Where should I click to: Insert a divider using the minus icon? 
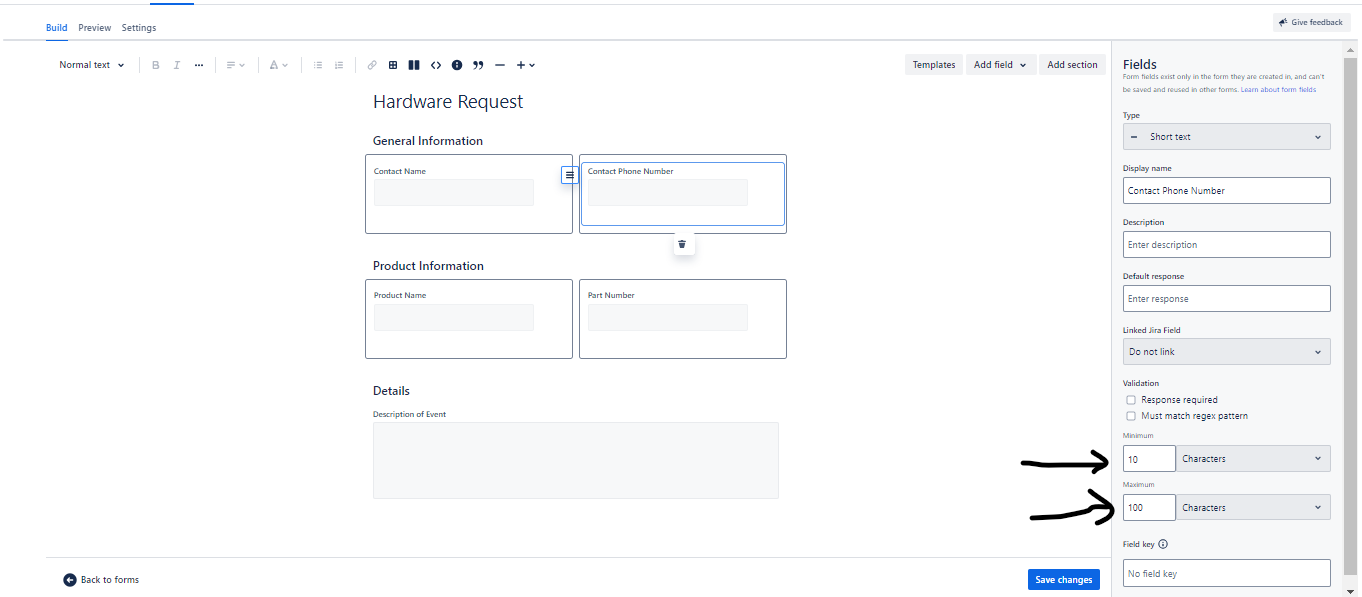[x=500, y=64]
